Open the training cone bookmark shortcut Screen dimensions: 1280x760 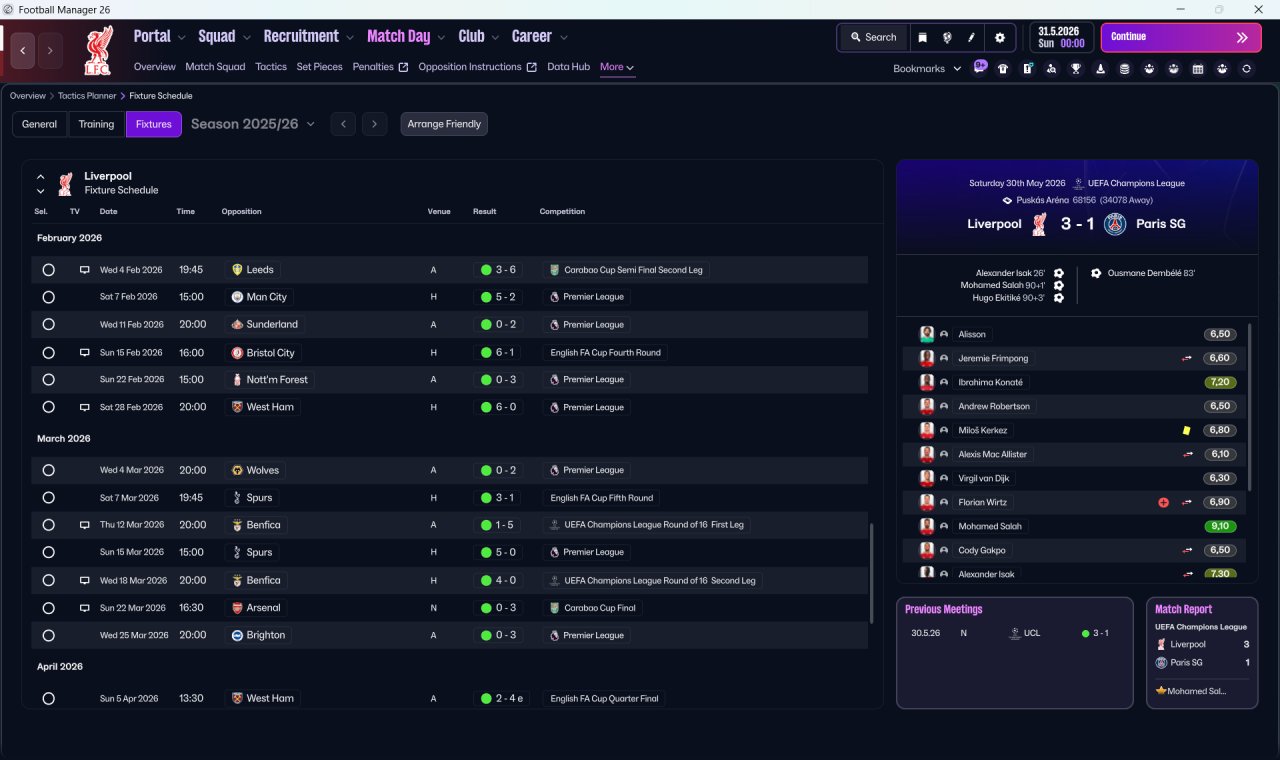1100,69
